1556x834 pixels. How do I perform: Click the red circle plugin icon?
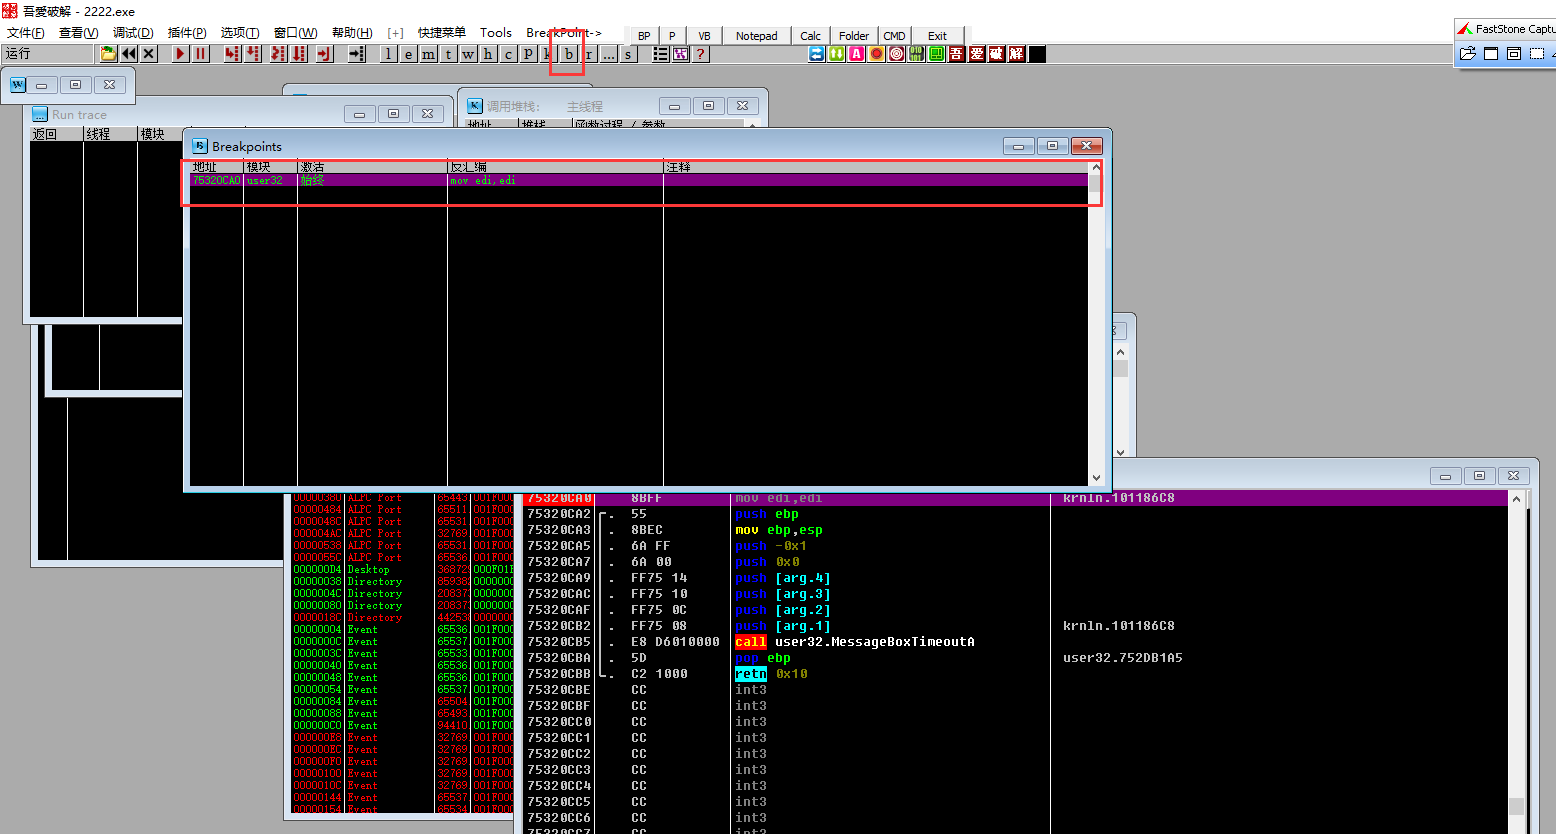pyautogui.click(x=877, y=54)
